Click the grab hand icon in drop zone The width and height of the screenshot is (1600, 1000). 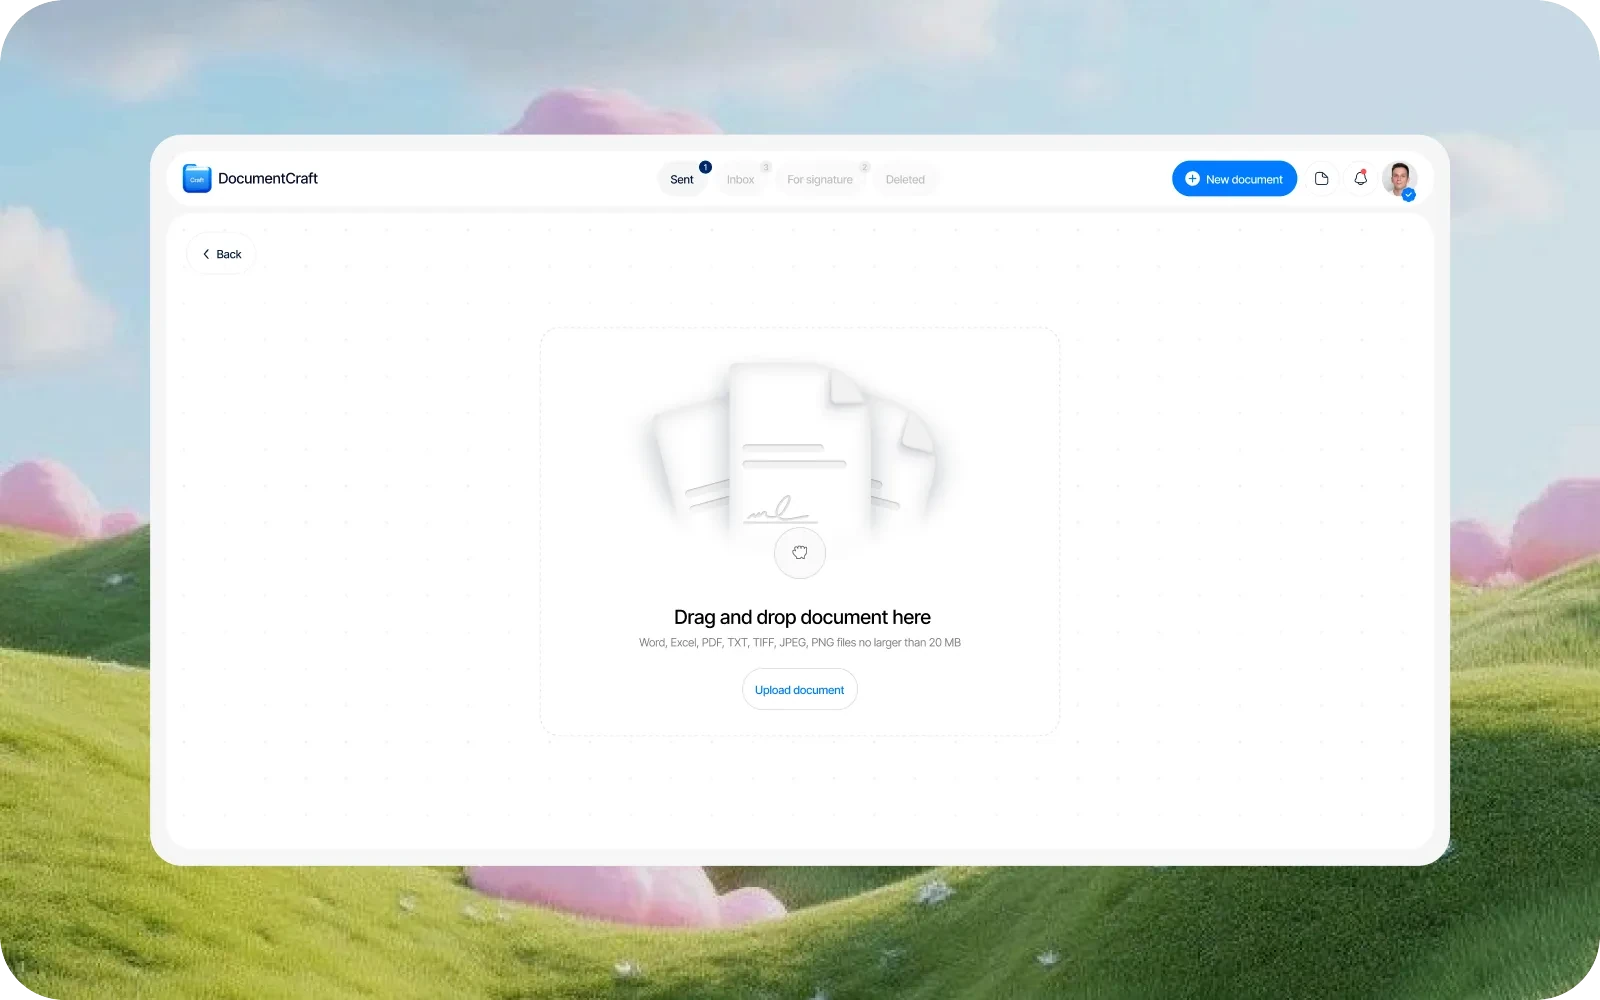800,552
